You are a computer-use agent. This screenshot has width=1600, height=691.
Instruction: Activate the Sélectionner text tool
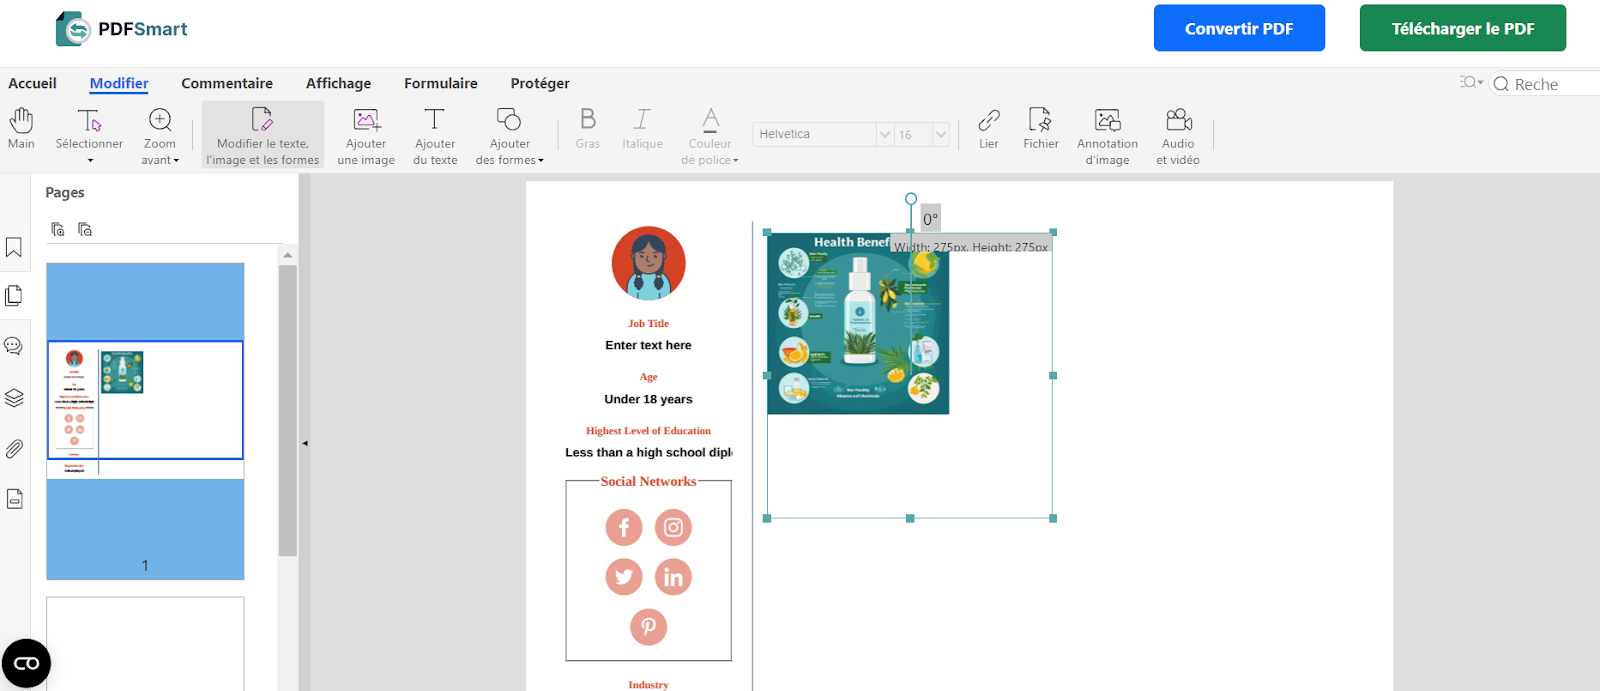pos(89,130)
